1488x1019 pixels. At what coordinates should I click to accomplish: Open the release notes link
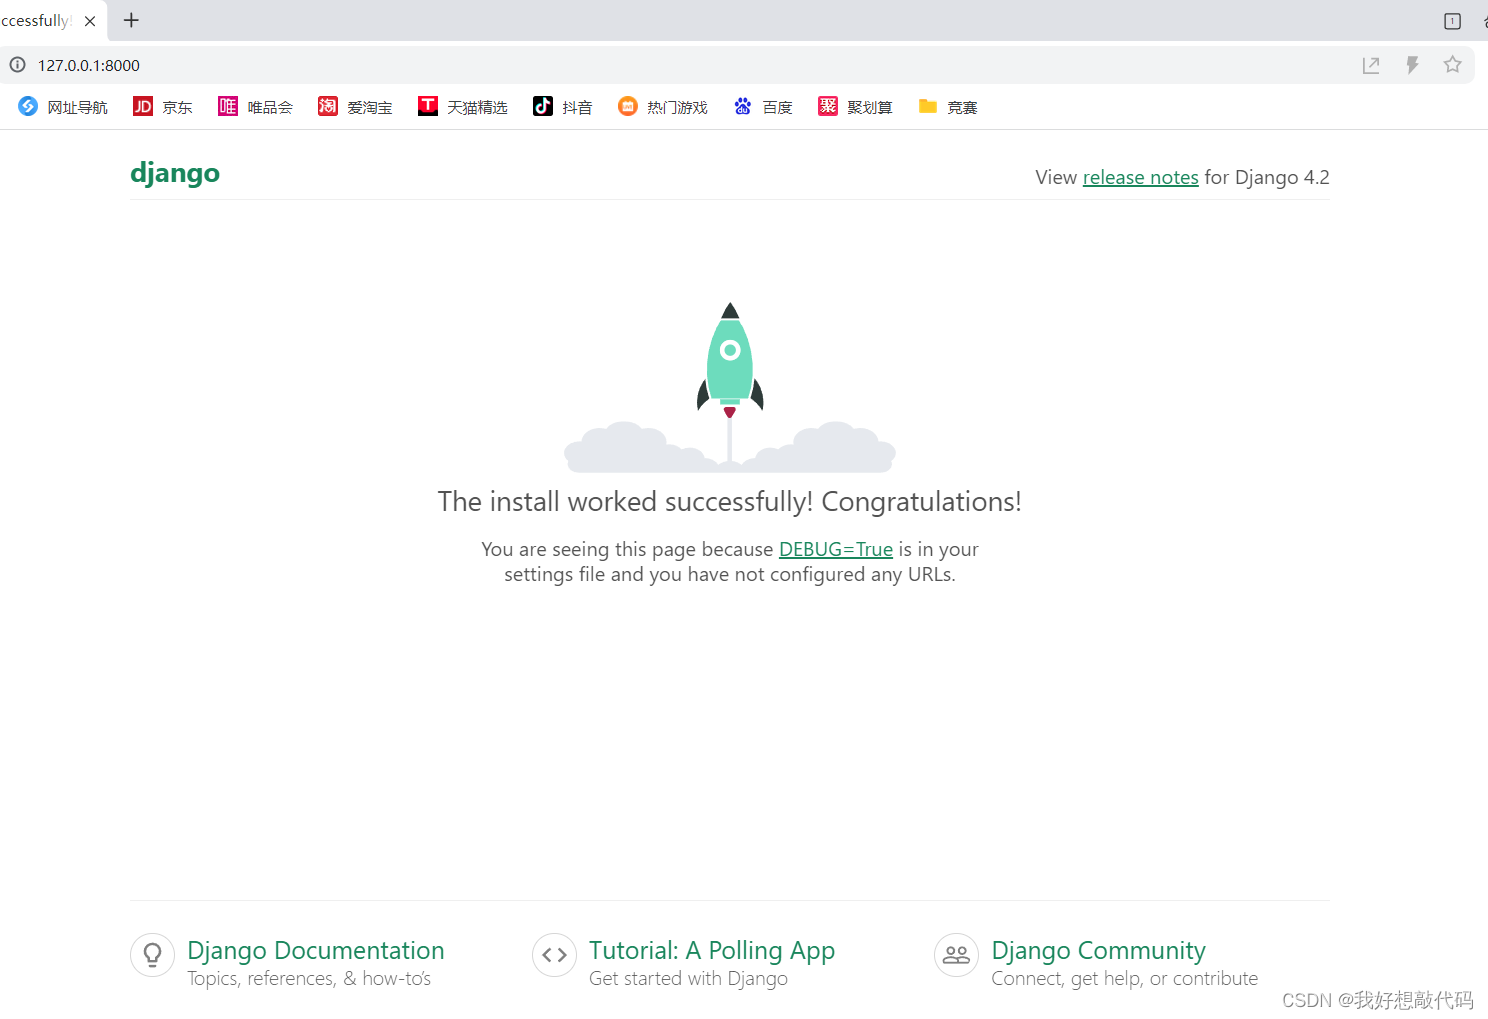[1140, 177]
